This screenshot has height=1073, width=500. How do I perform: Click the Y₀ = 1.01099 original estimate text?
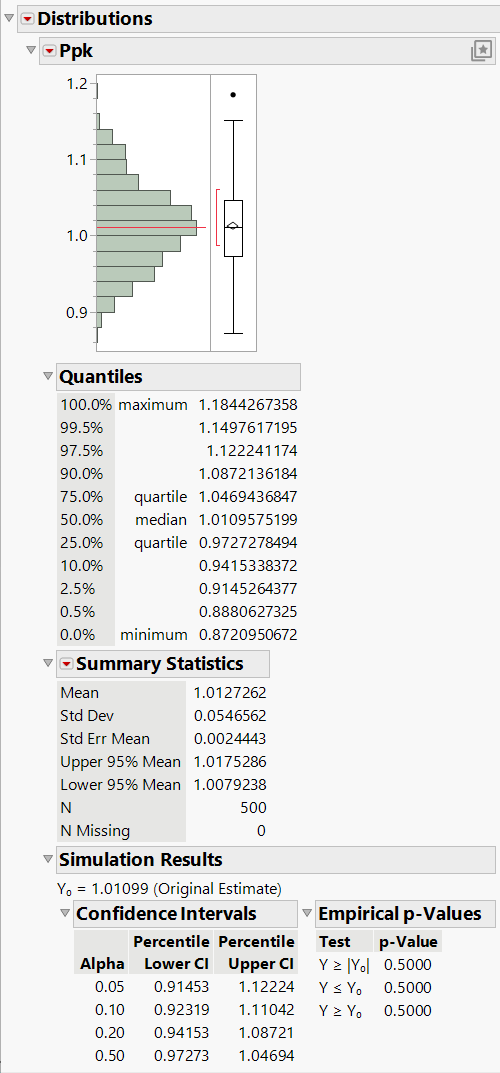170,890
